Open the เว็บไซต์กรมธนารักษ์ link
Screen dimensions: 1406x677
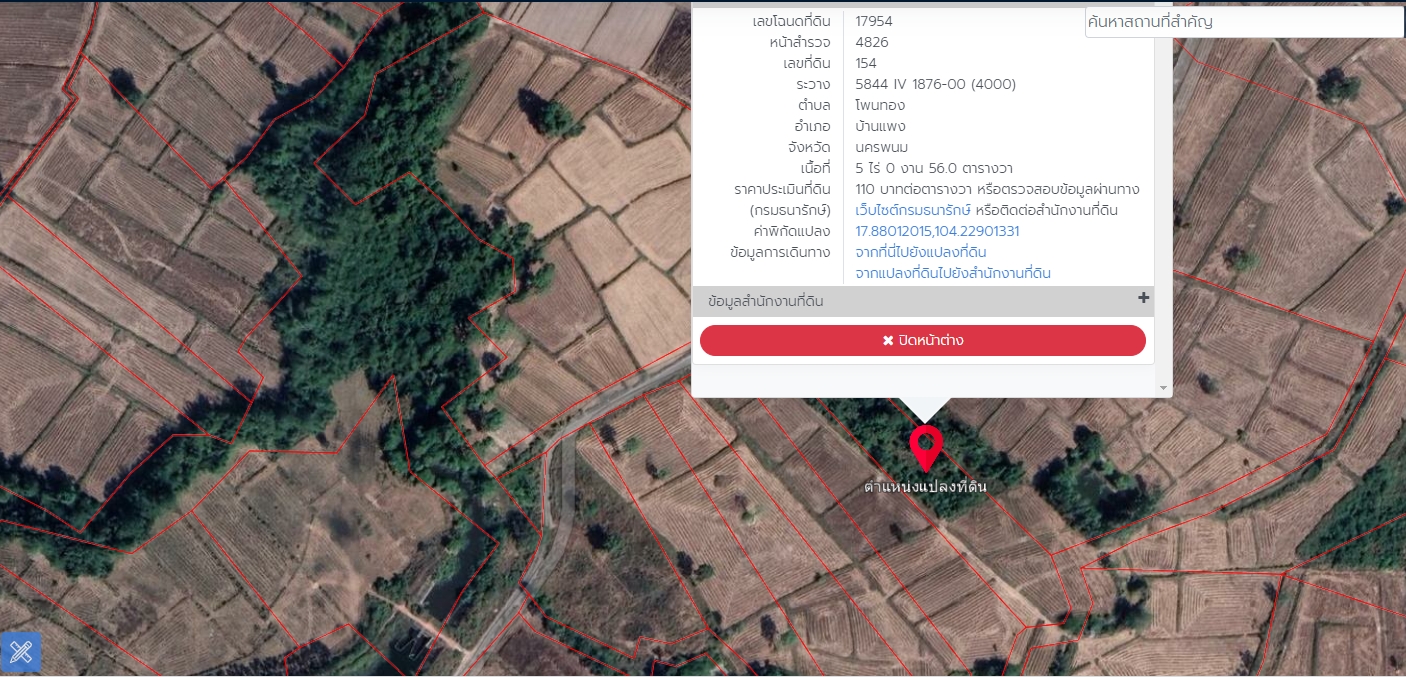[913, 210]
